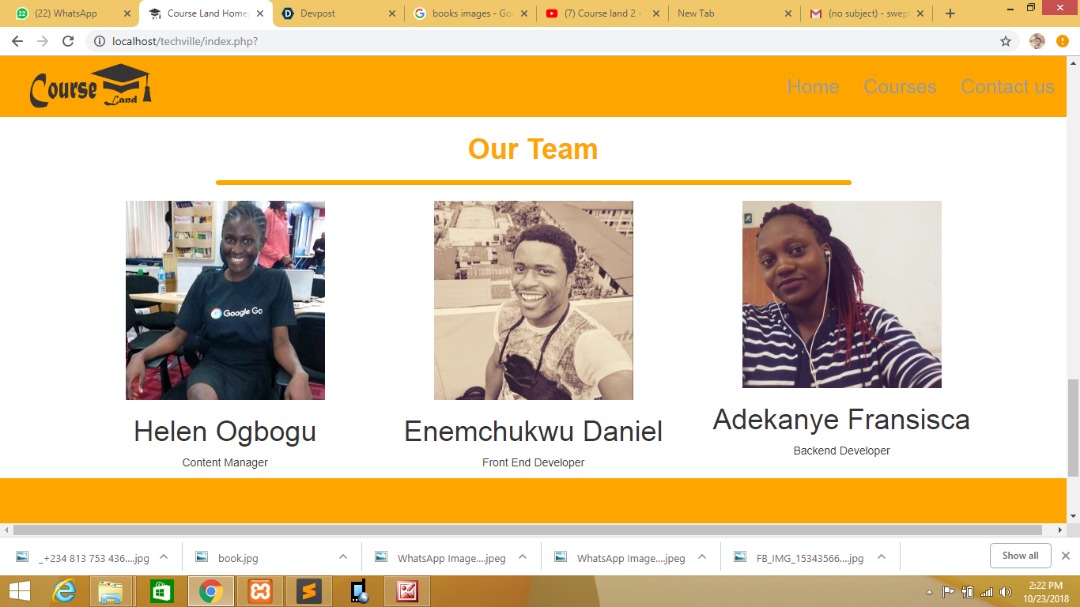
Task: Click Show all downloads button
Action: pyautogui.click(x=1020, y=555)
